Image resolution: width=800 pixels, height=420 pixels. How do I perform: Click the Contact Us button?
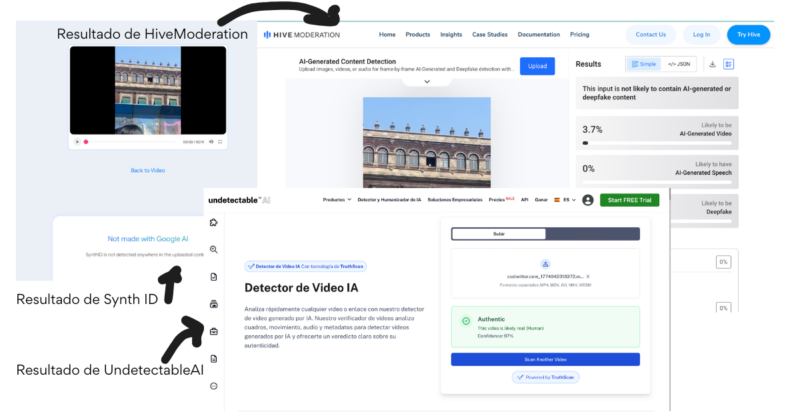651,35
